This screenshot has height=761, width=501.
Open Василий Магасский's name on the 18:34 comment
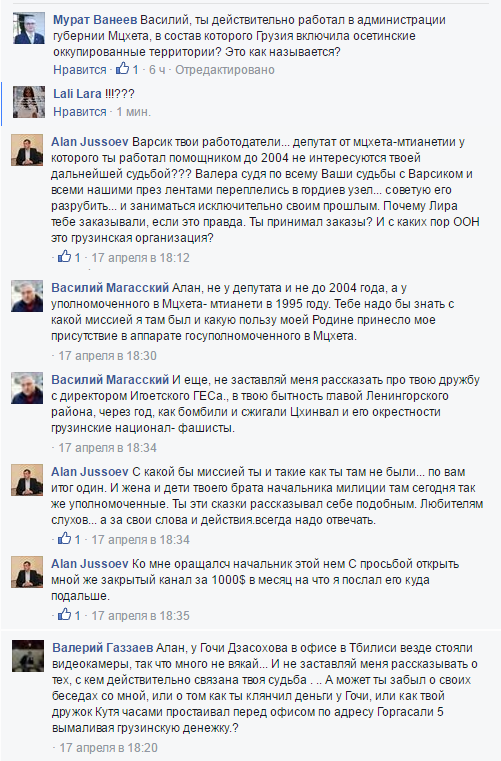tap(110, 380)
